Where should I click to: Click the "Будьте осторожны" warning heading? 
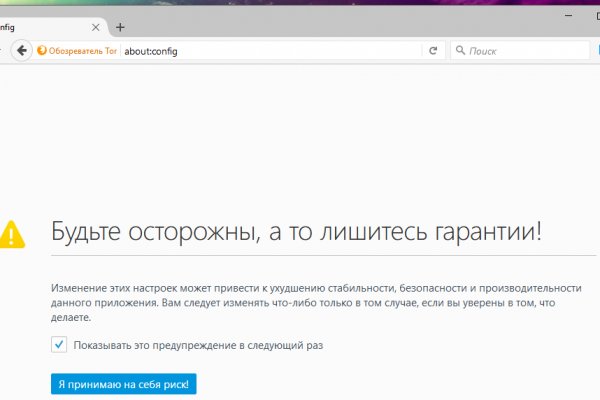pyautogui.click(x=296, y=232)
